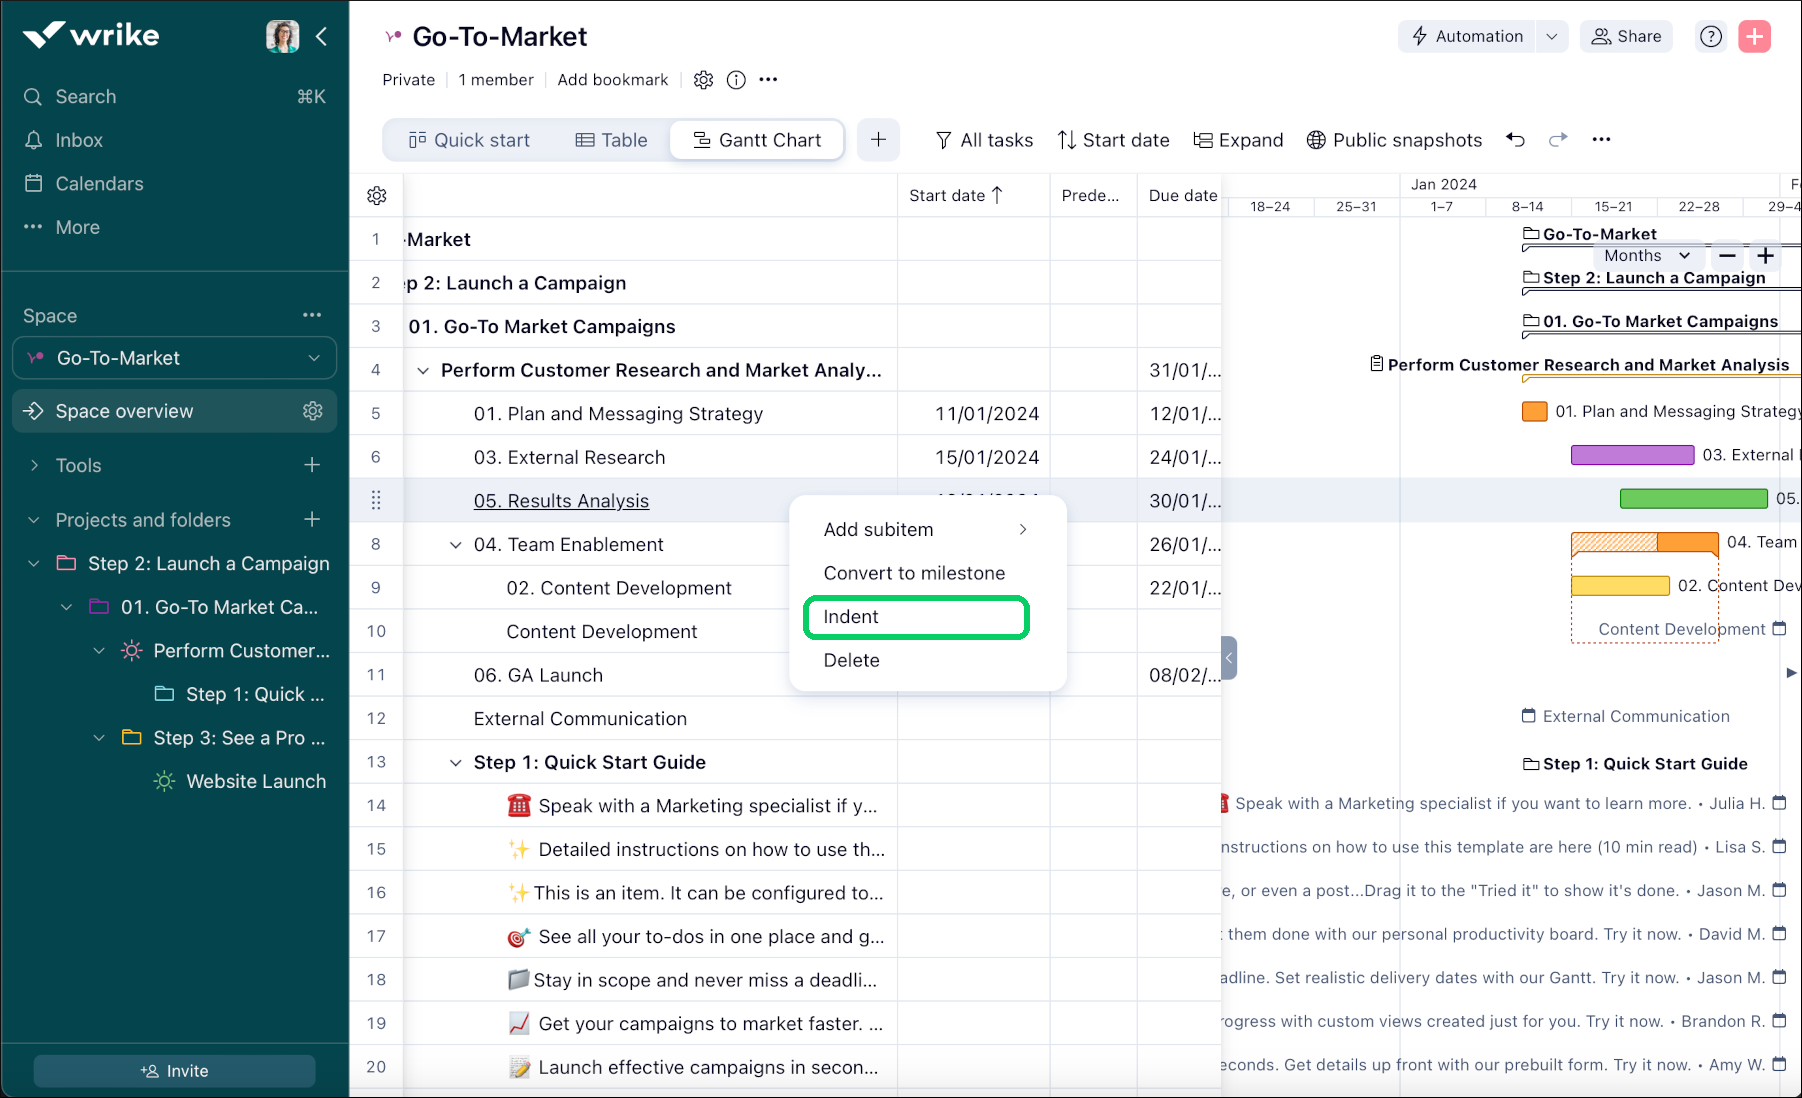Open the help question mark icon
1802x1098 pixels.
[1711, 37]
